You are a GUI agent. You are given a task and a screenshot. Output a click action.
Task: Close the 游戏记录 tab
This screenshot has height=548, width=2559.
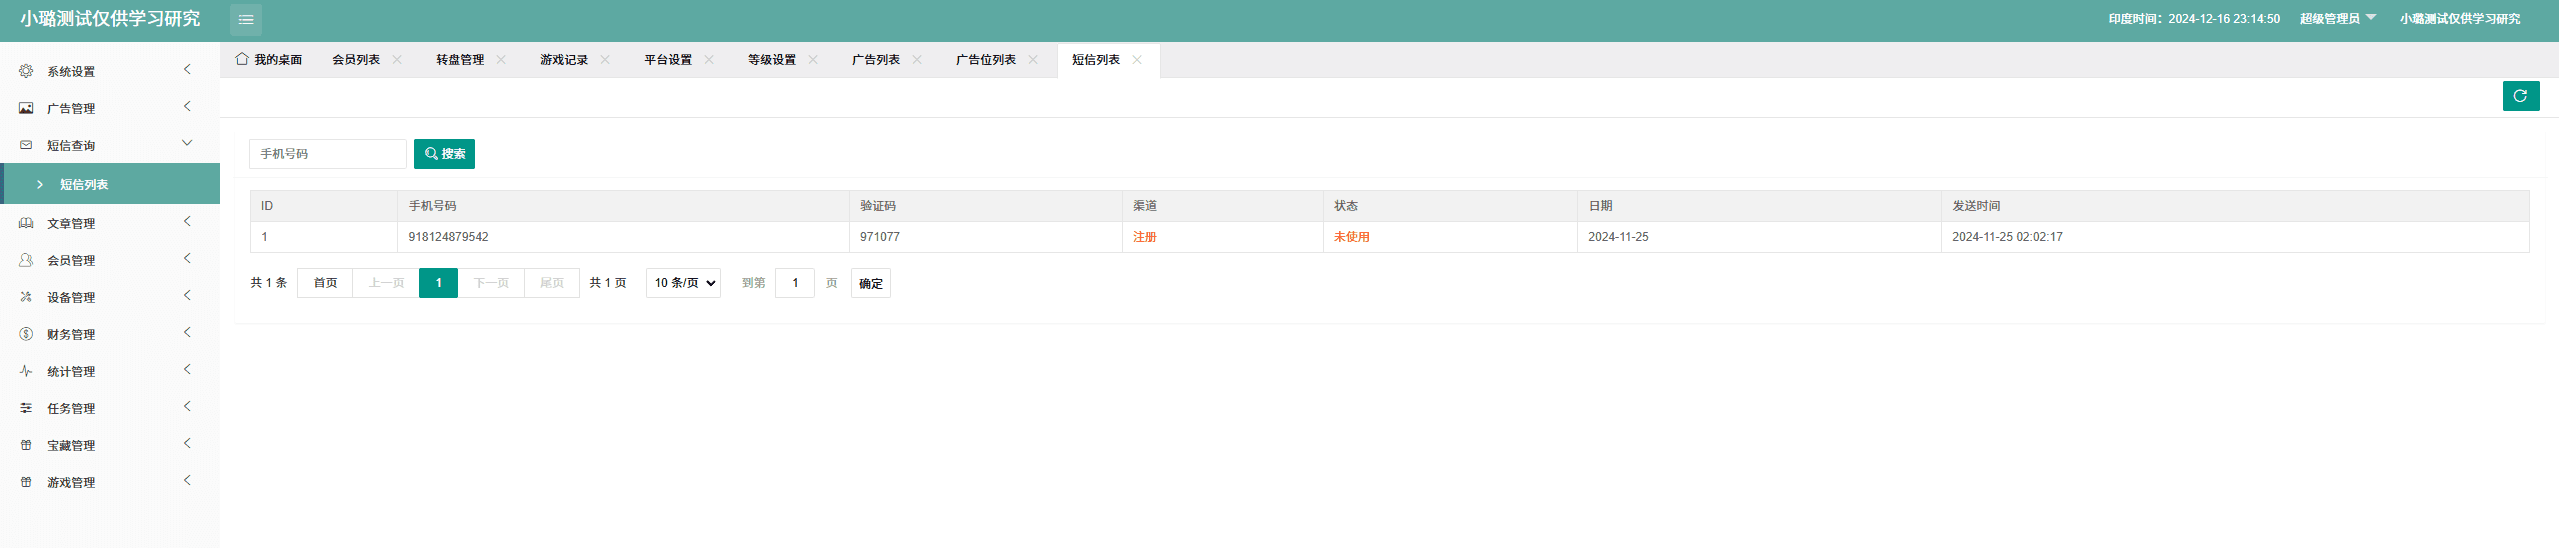click(x=605, y=60)
